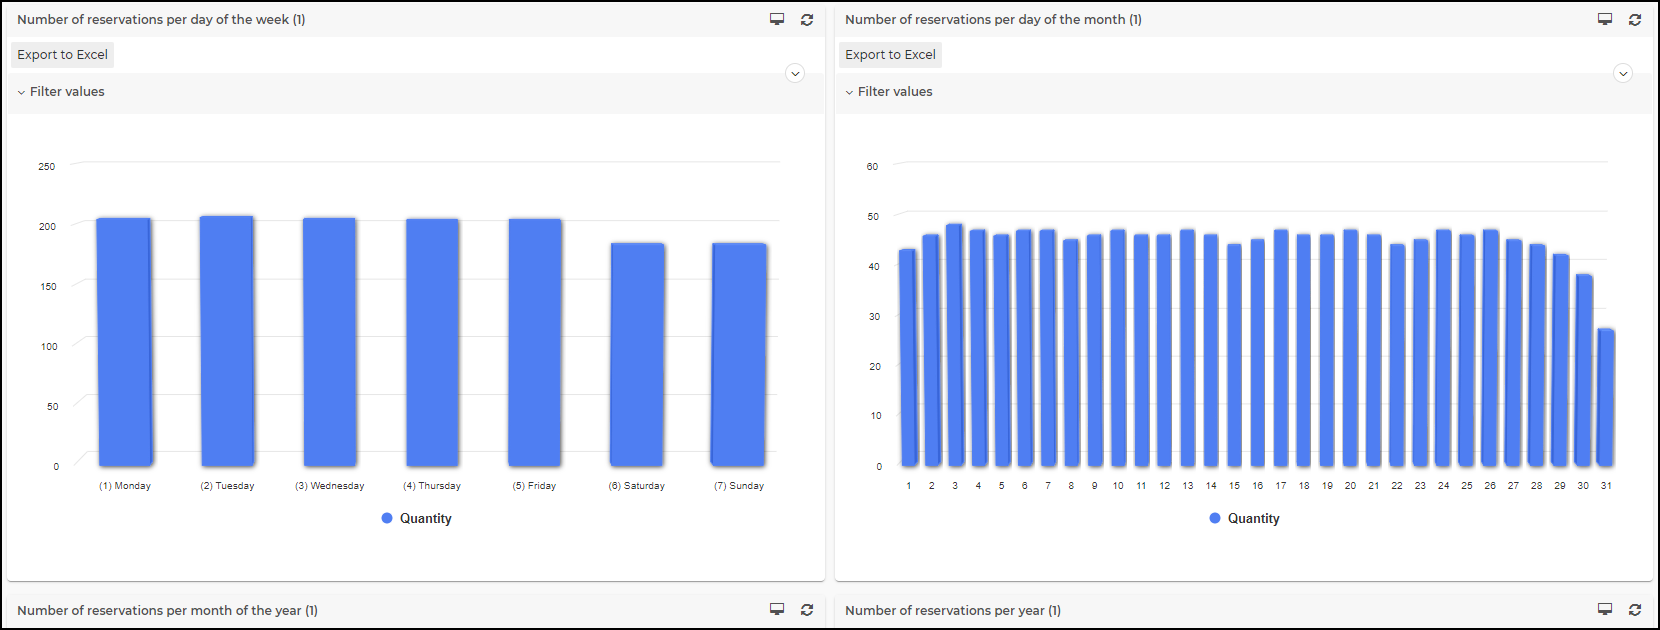This screenshot has height=630, width=1660.
Task: Click the '(6) Saturday' axis label
Action: [x=637, y=486]
